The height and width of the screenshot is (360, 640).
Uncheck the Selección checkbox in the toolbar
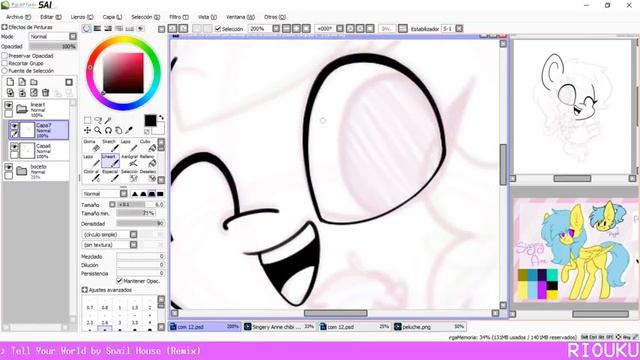pyautogui.click(x=218, y=29)
